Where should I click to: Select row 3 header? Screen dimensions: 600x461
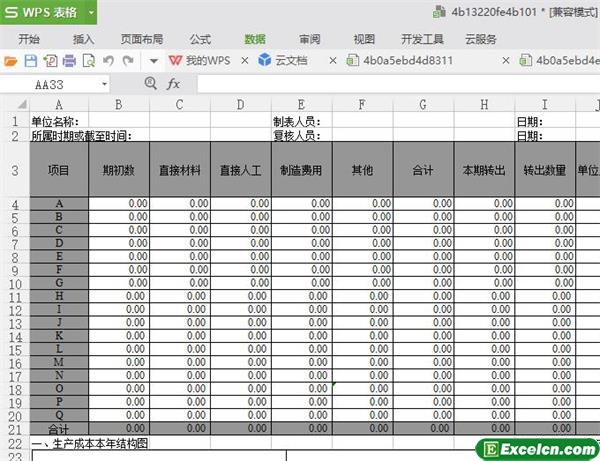pos(15,170)
